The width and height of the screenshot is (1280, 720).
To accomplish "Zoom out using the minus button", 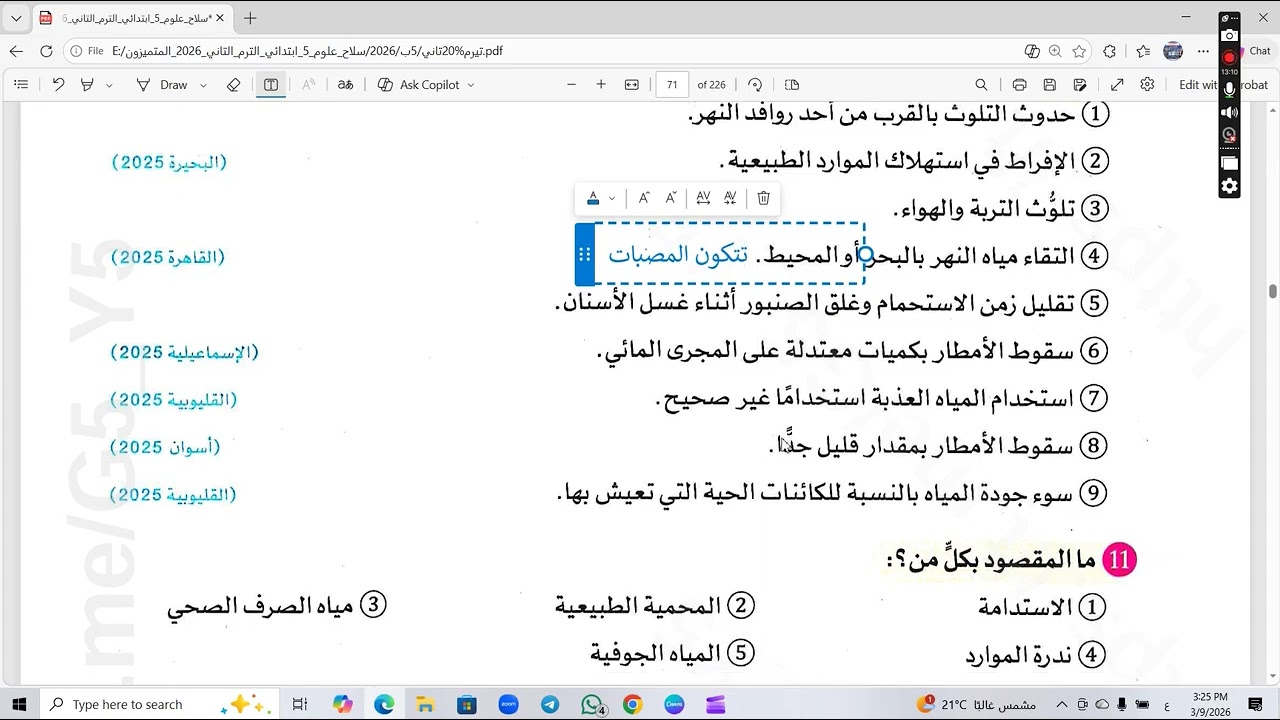I will [571, 85].
